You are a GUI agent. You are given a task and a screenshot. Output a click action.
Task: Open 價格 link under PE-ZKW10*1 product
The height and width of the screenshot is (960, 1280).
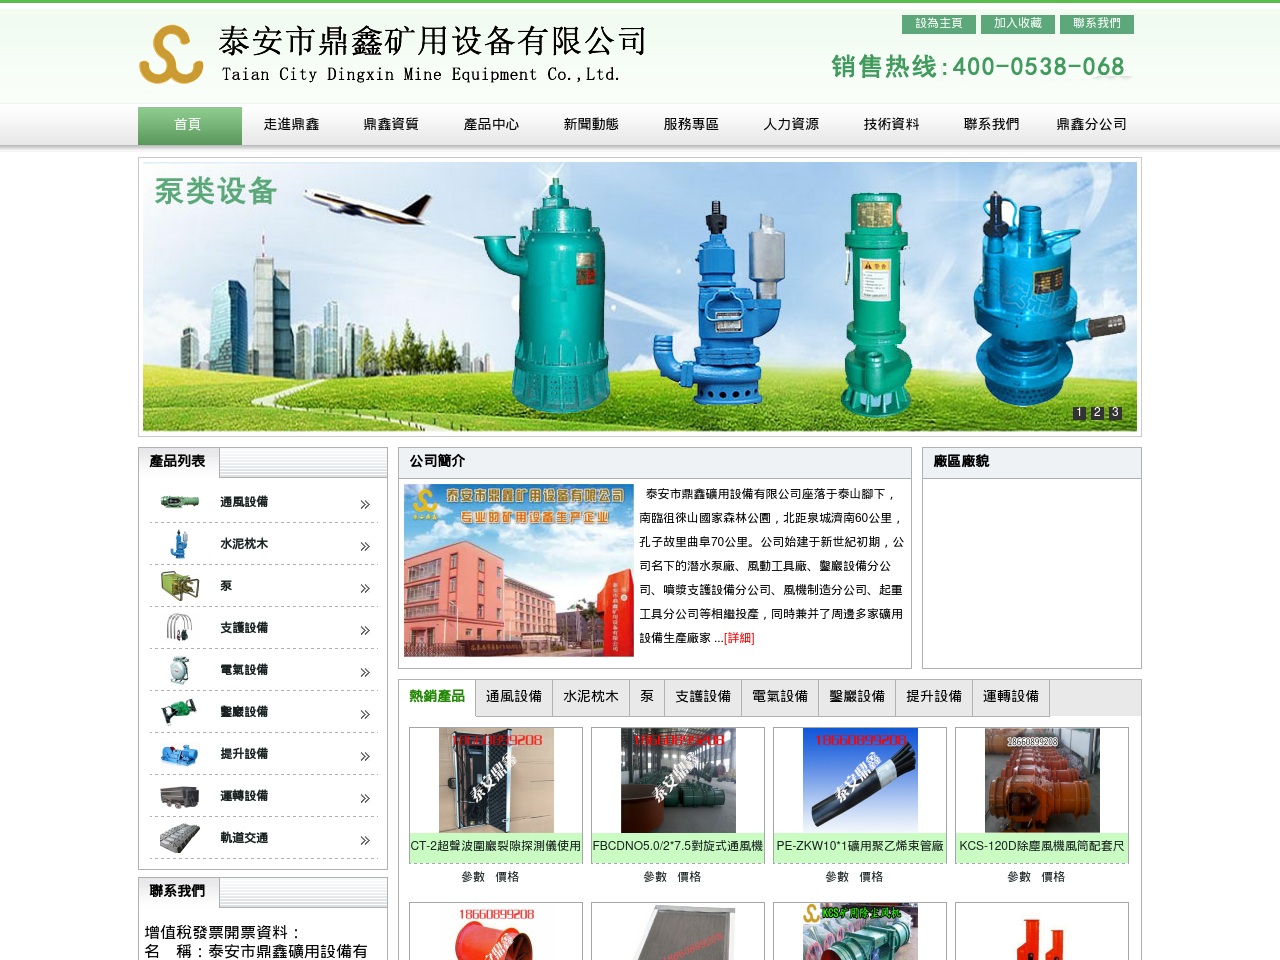pyautogui.click(x=871, y=877)
